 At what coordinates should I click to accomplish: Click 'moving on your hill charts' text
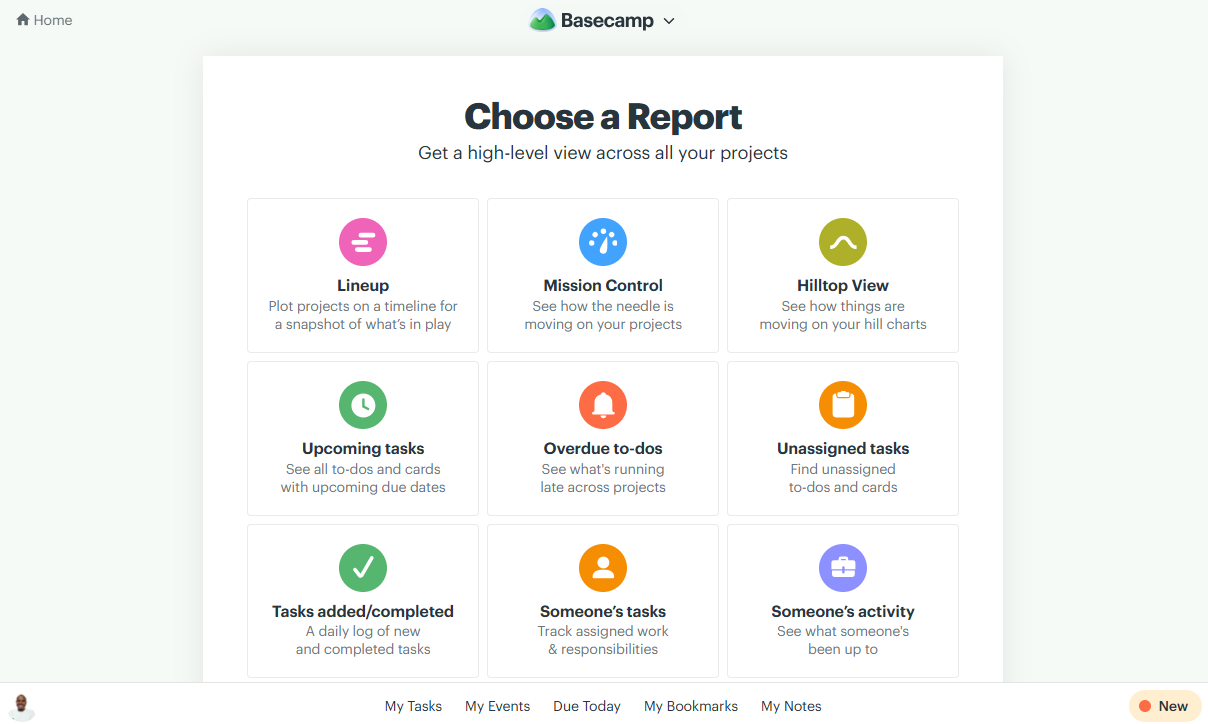pyautogui.click(x=843, y=324)
